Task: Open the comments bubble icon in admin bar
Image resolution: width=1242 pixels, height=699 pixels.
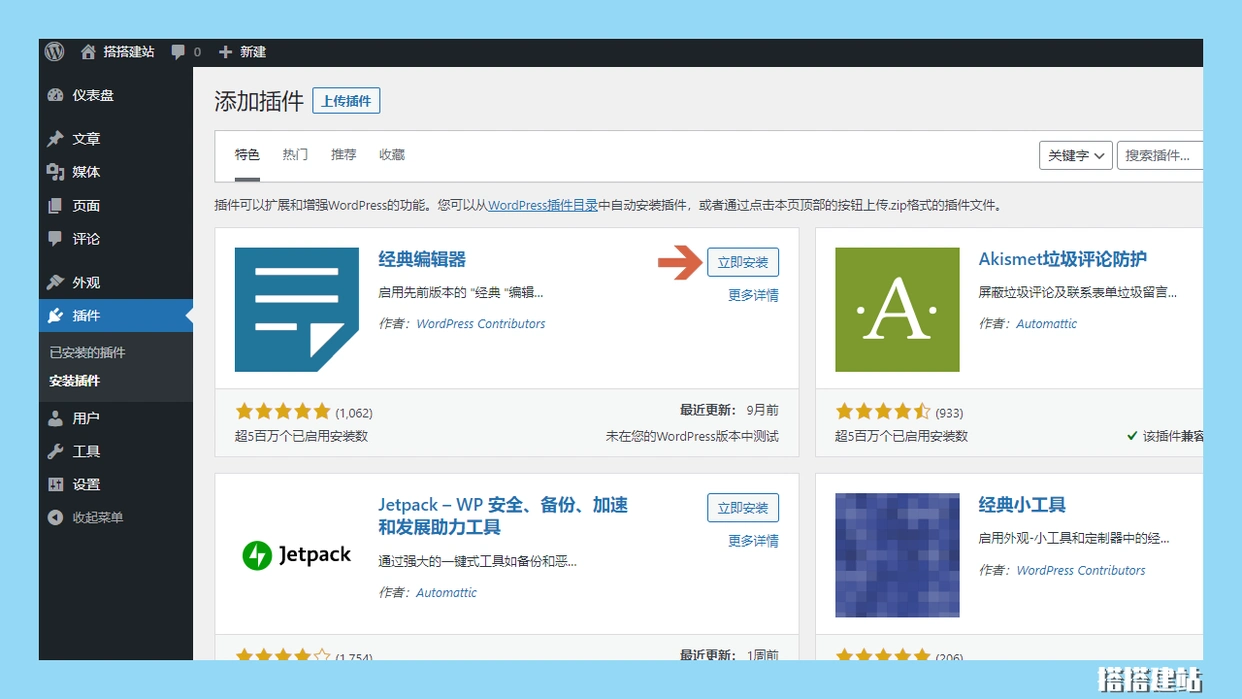Action: tap(178, 52)
